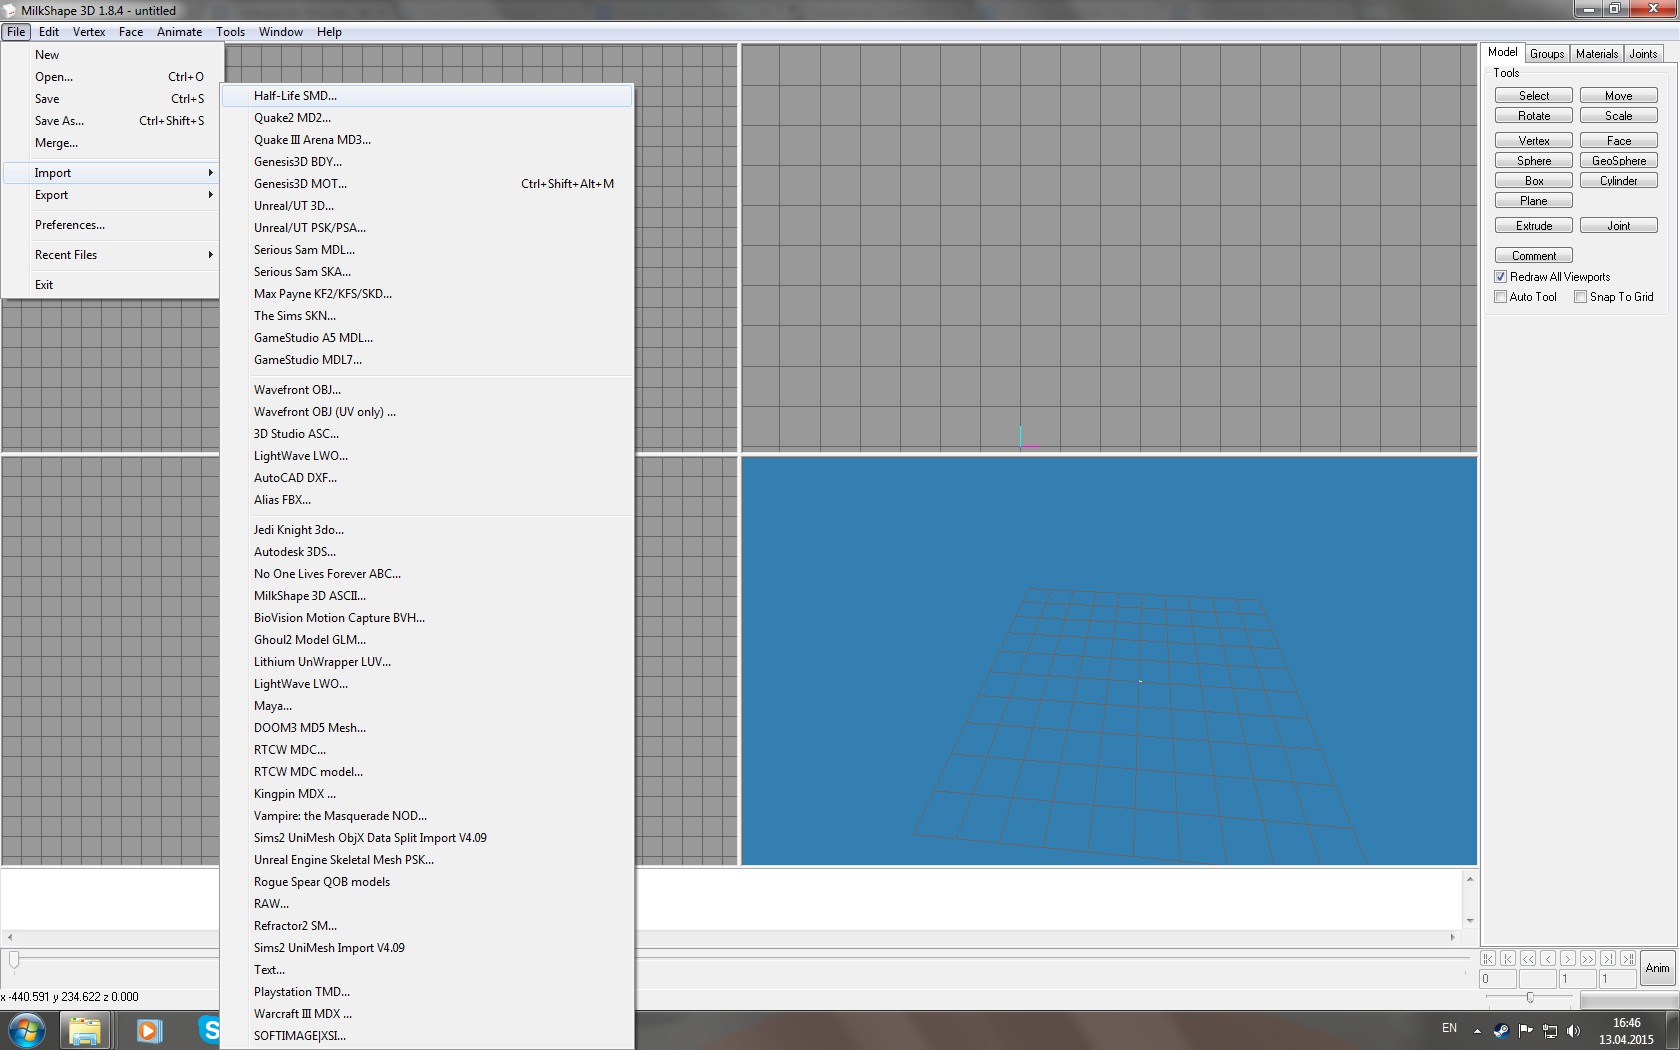This screenshot has width=1680, height=1050.
Task: Click the Comment button
Action: click(1534, 256)
